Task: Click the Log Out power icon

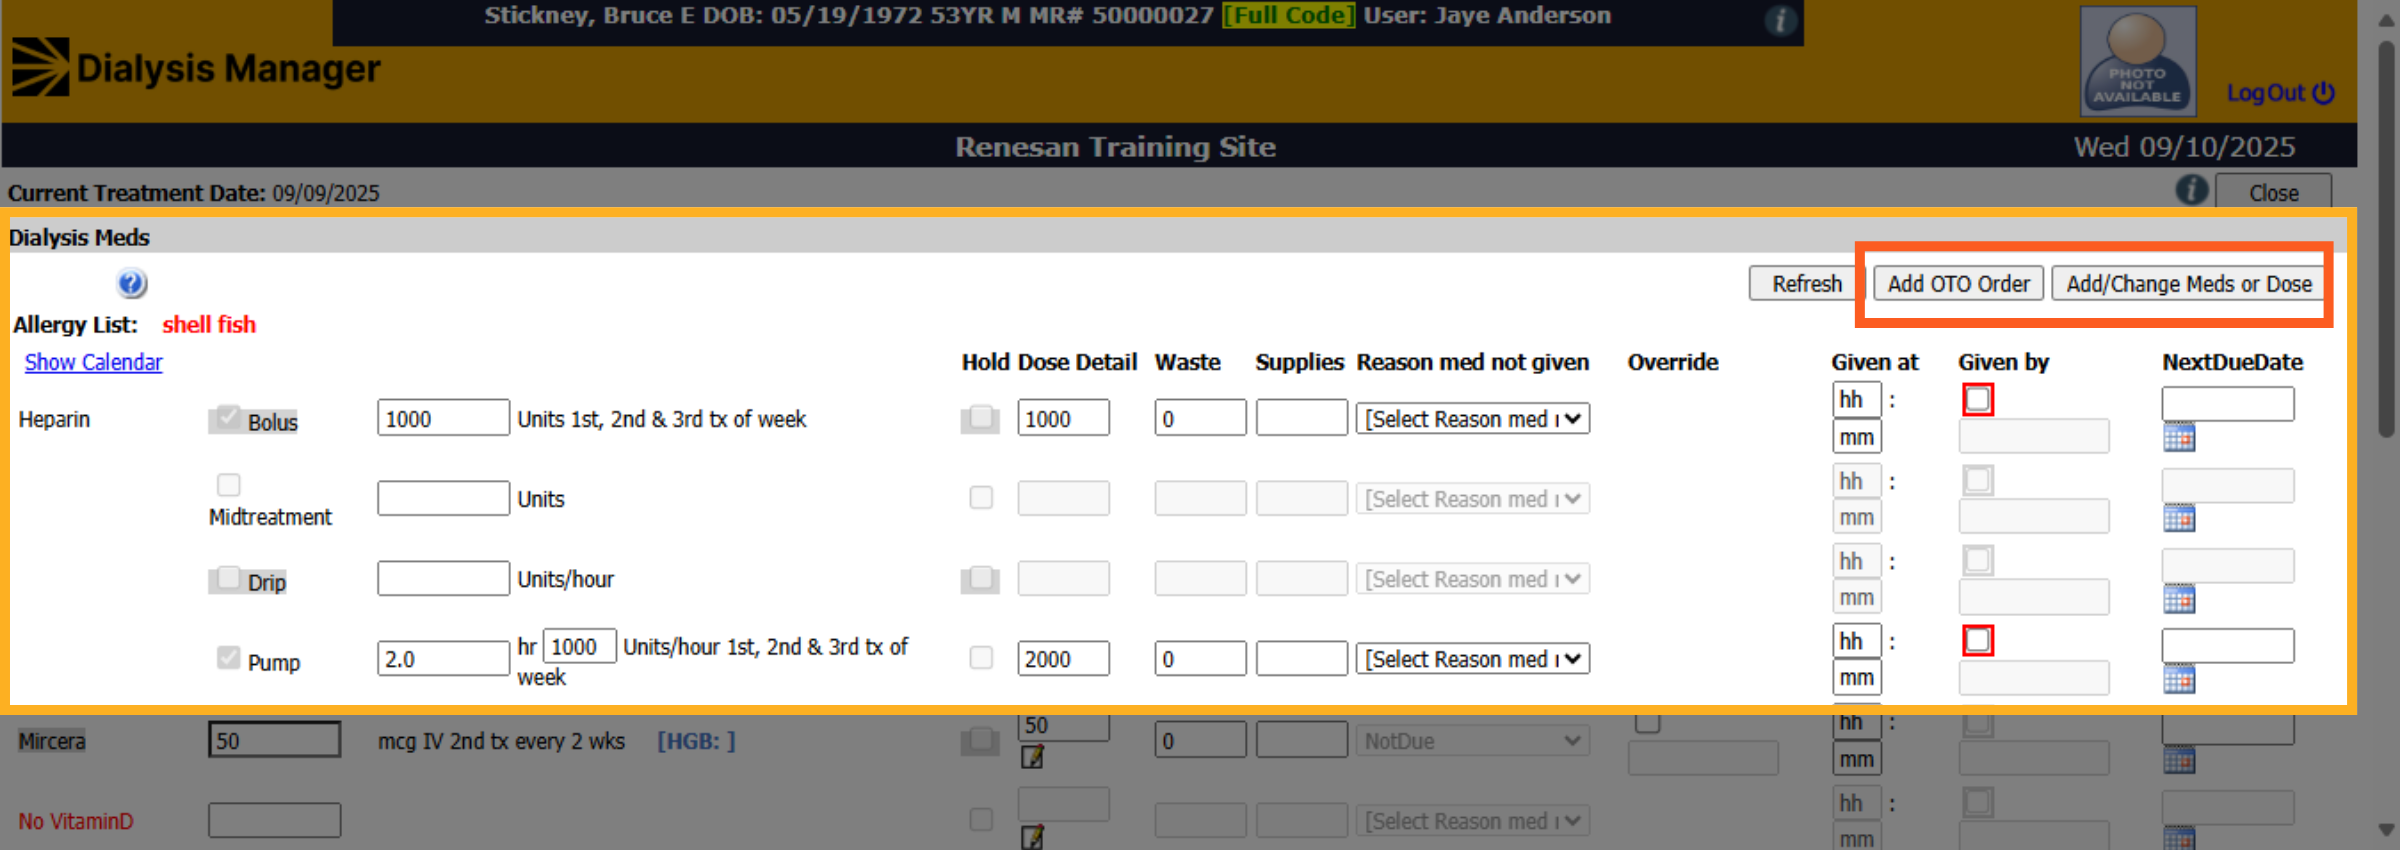Action: pyautogui.click(x=2323, y=92)
